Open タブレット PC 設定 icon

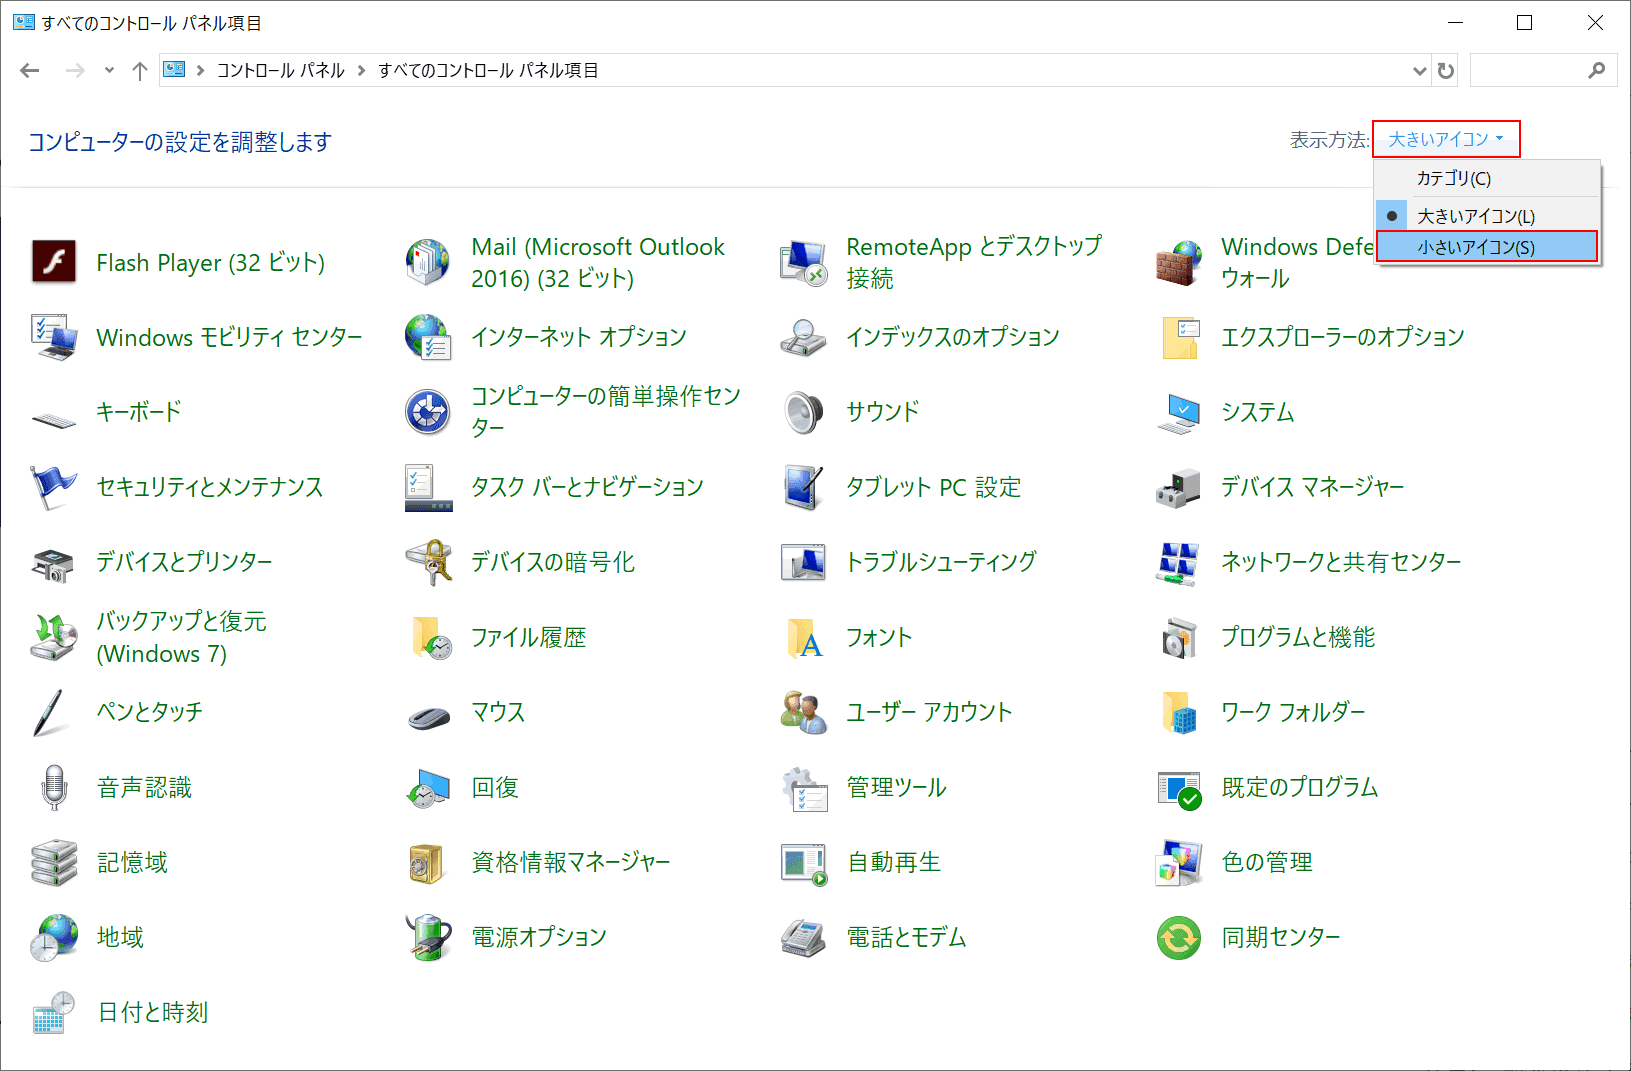(x=803, y=487)
